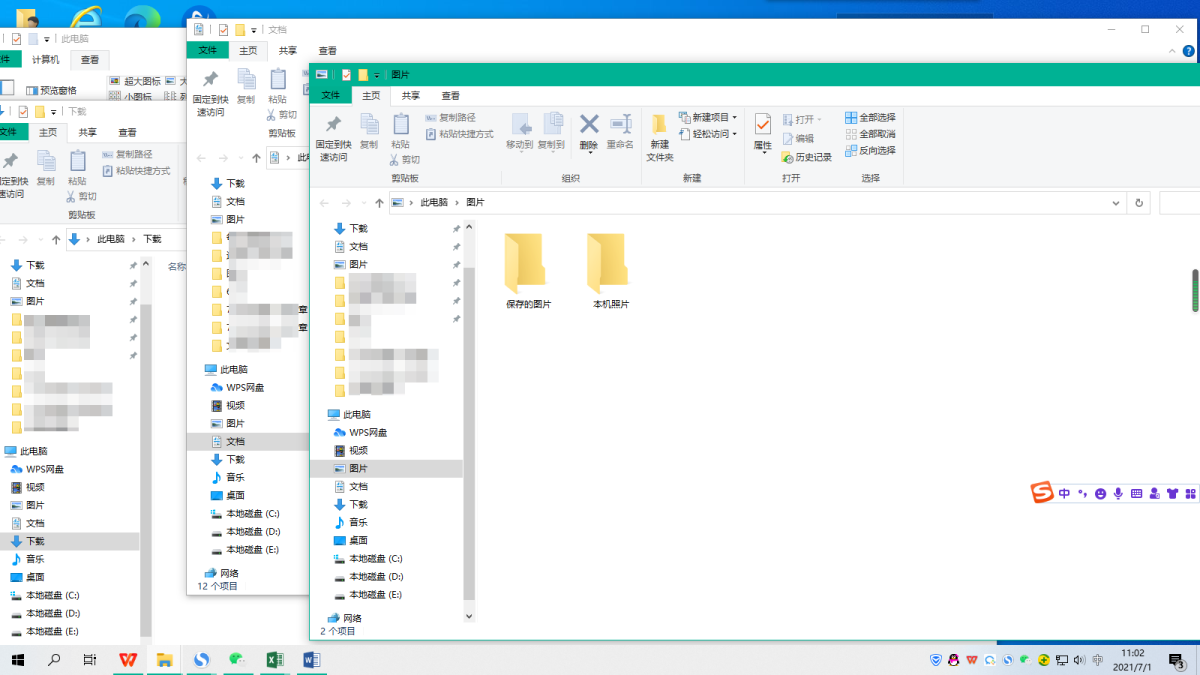
Task: Toggle Chinese/English mode on Sogou input bar
Action: pyautogui.click(x=1064, y=493)
